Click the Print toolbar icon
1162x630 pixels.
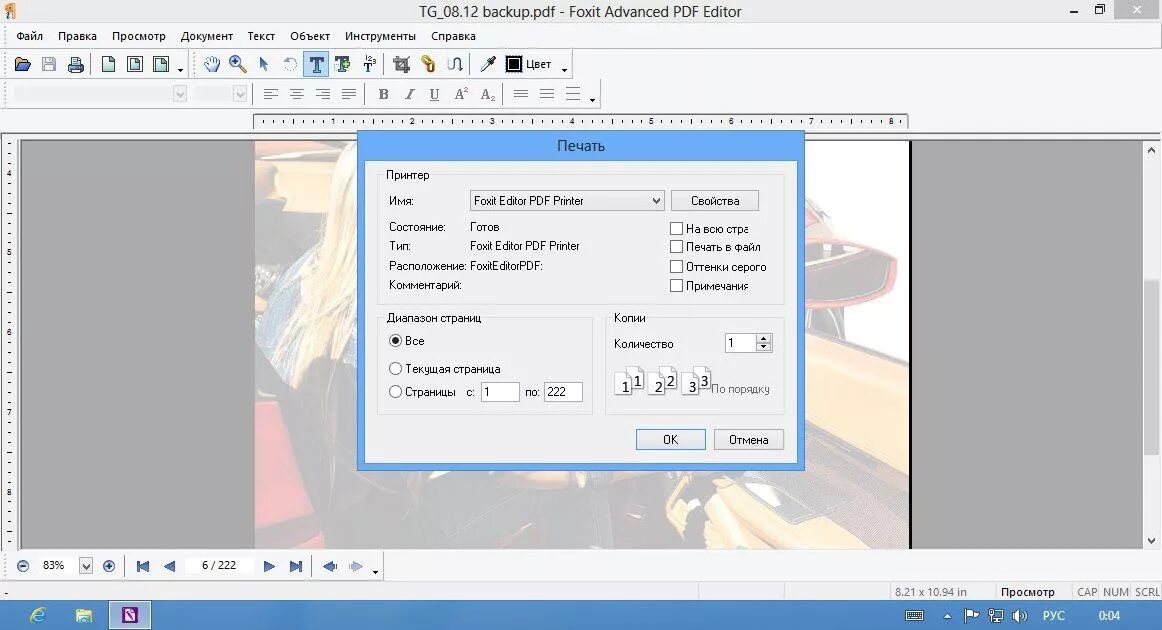point(76,64)
